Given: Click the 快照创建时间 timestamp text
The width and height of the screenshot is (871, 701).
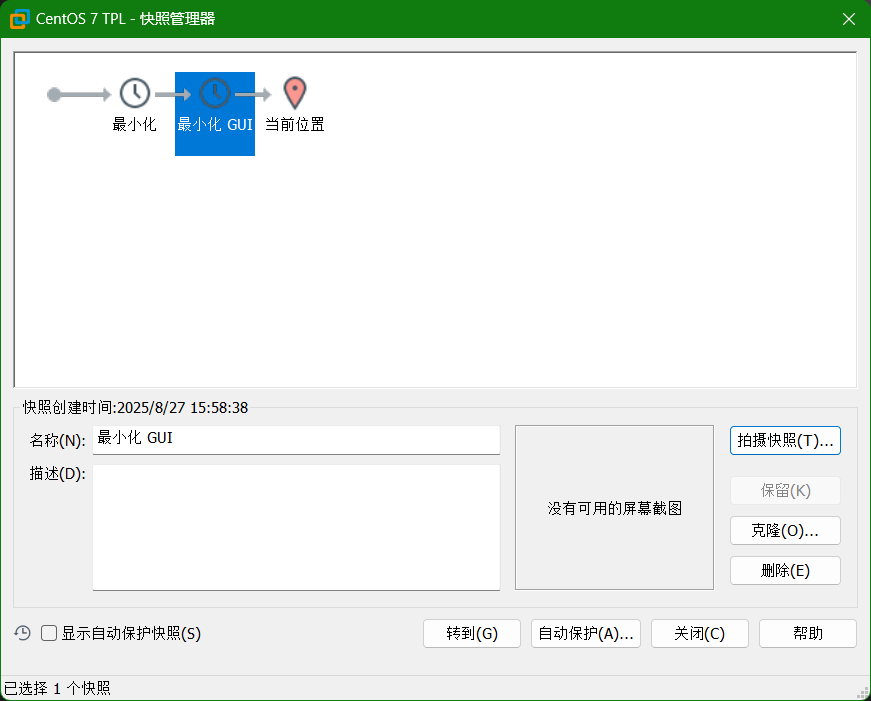Looking at the screenshot, I should [136, 408].
